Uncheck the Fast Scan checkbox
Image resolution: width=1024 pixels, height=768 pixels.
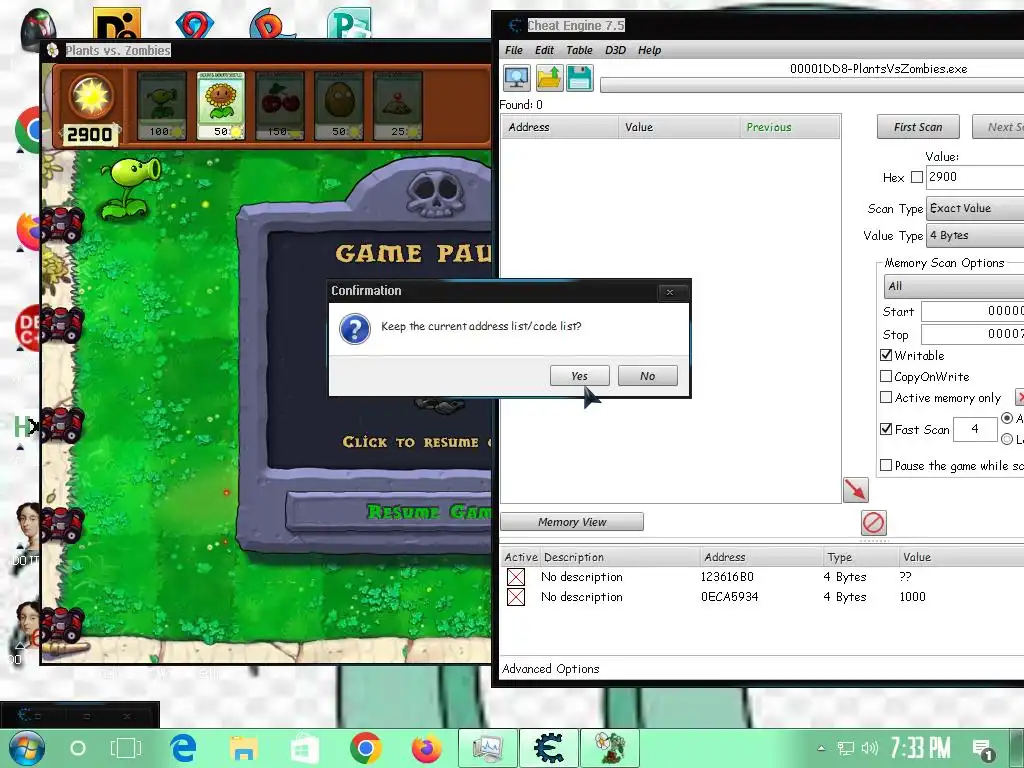pos(886,429)
